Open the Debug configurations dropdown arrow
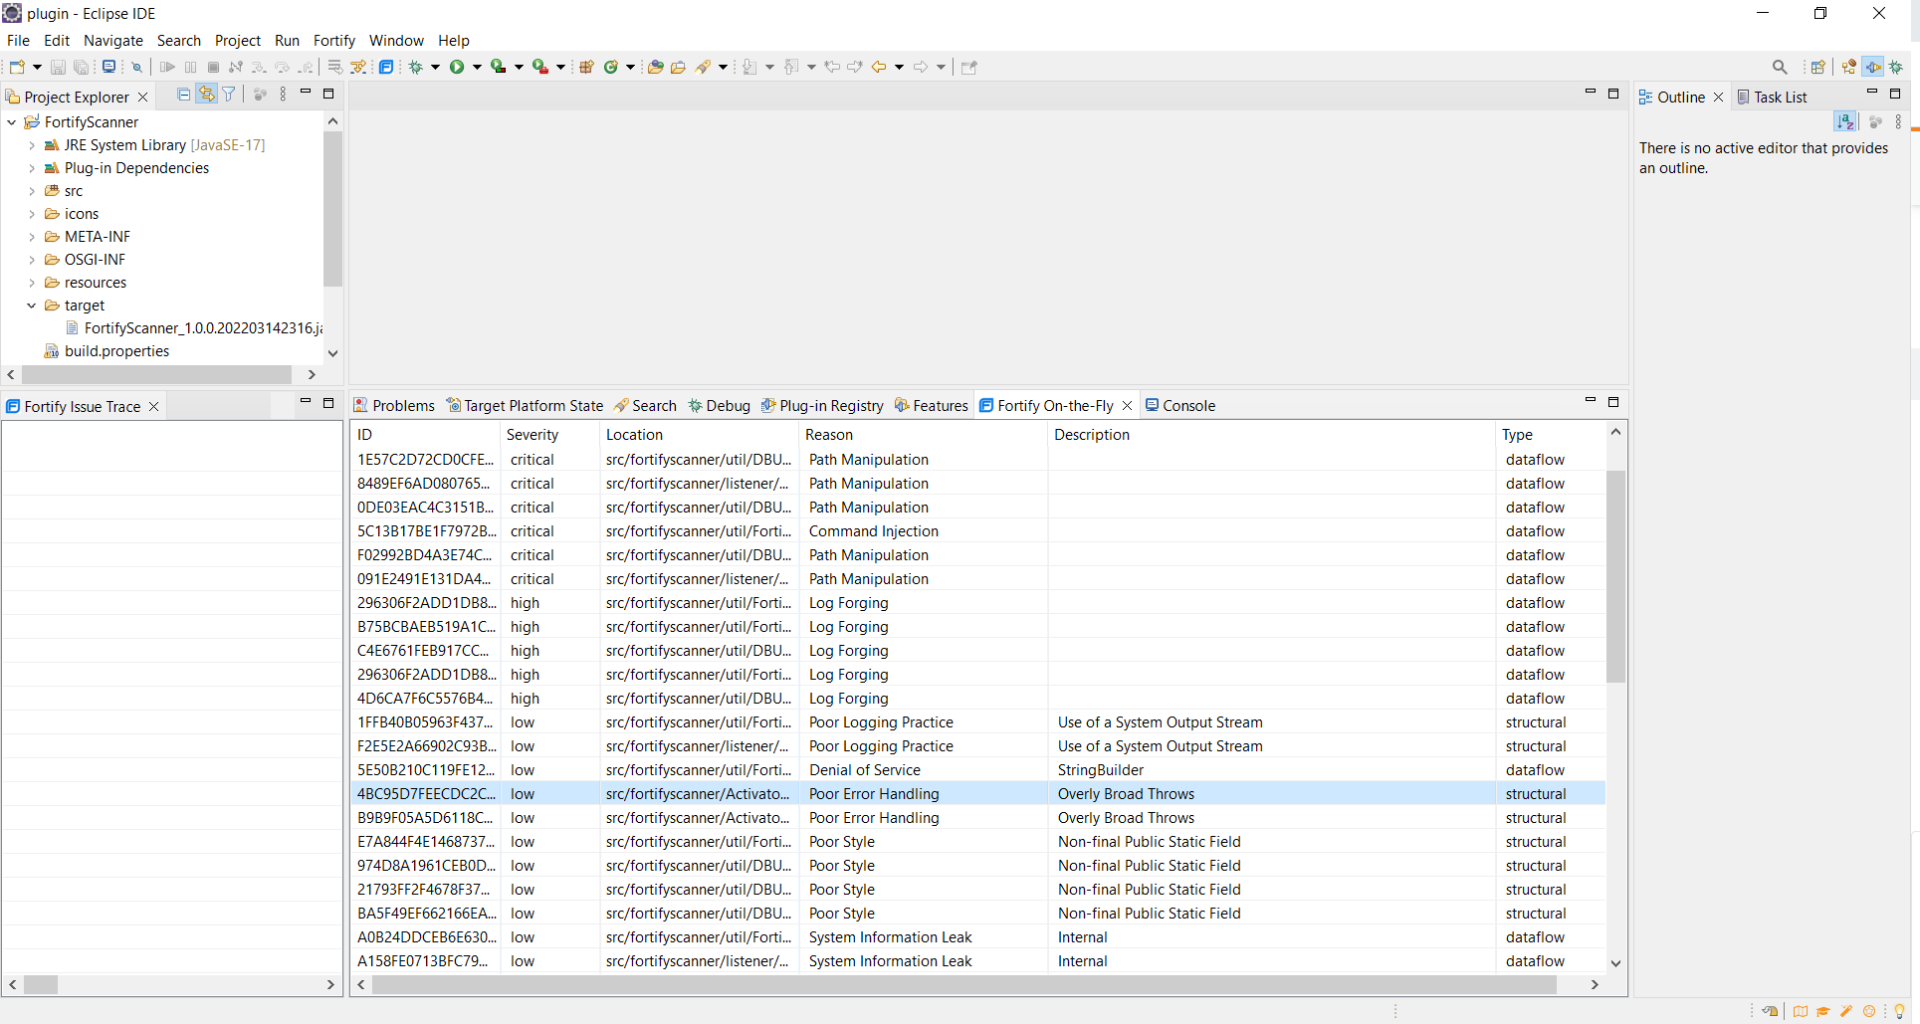The image size is (1920, 1024). pos(435,67)
